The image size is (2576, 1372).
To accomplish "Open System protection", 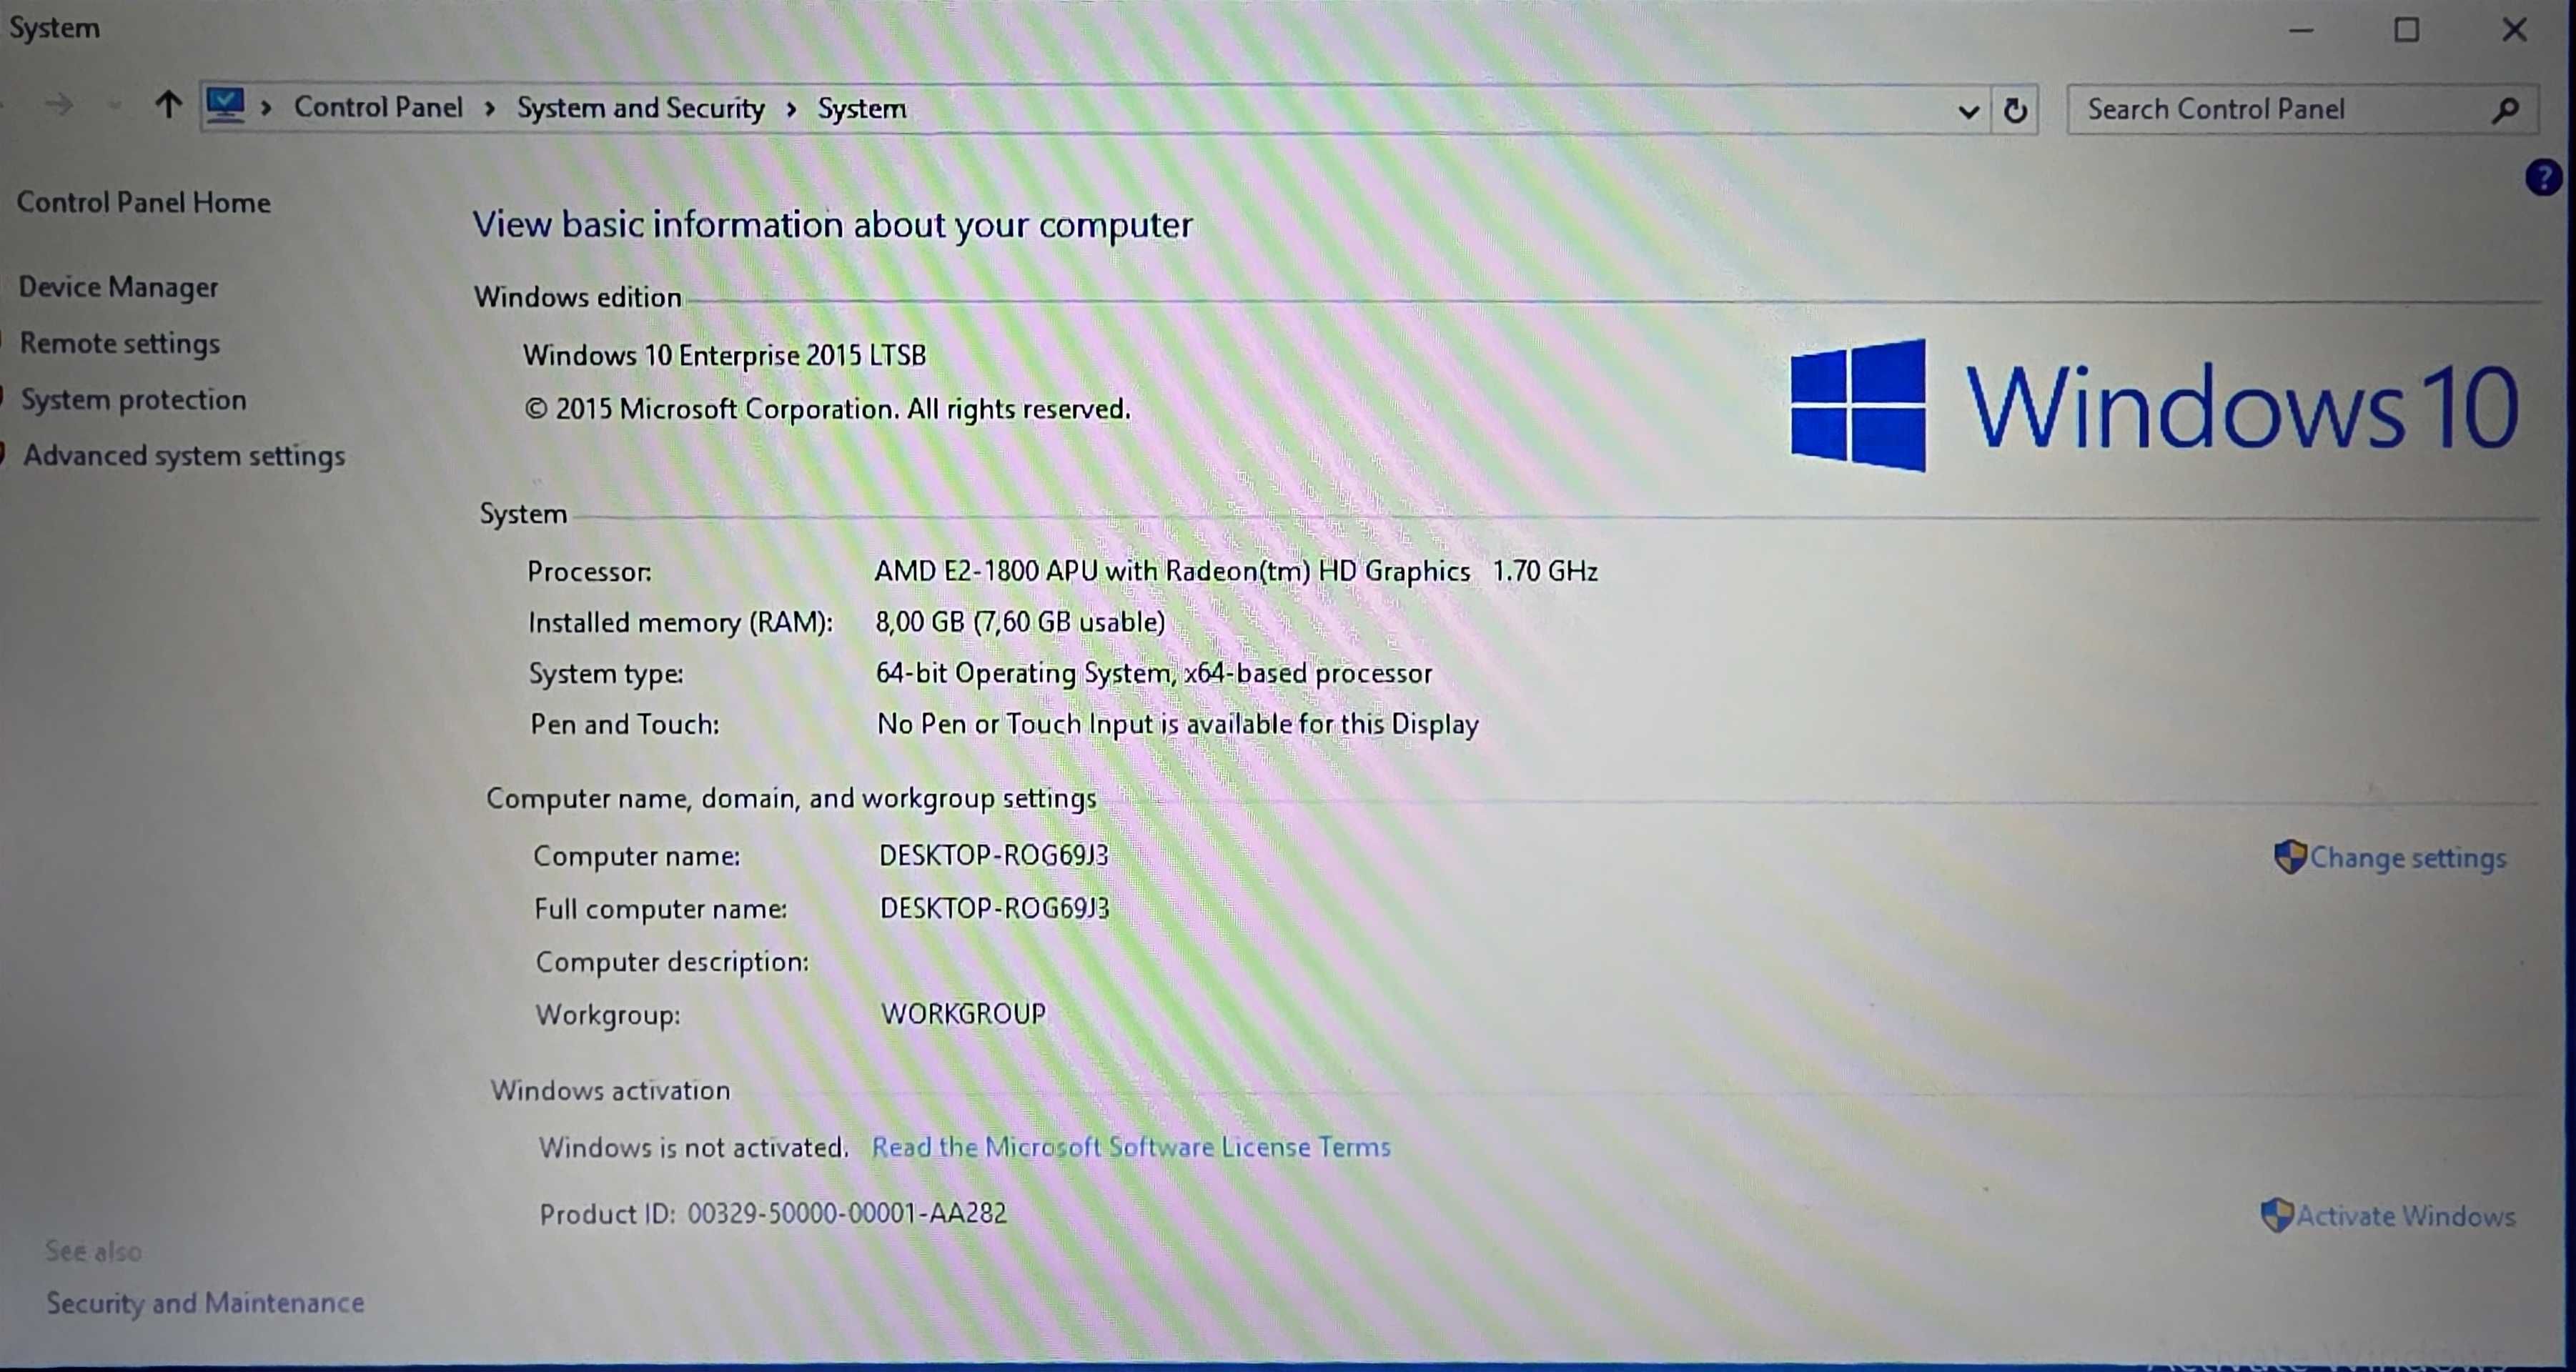I will pos(134,399).
